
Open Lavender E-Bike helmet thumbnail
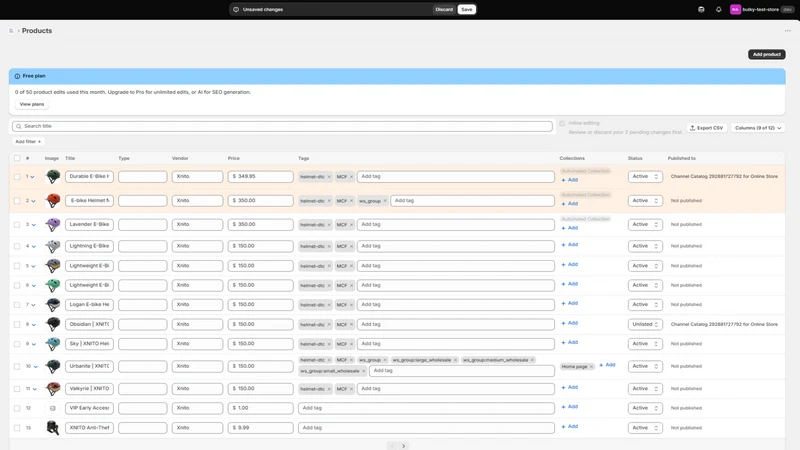click(x=53, y=224)
